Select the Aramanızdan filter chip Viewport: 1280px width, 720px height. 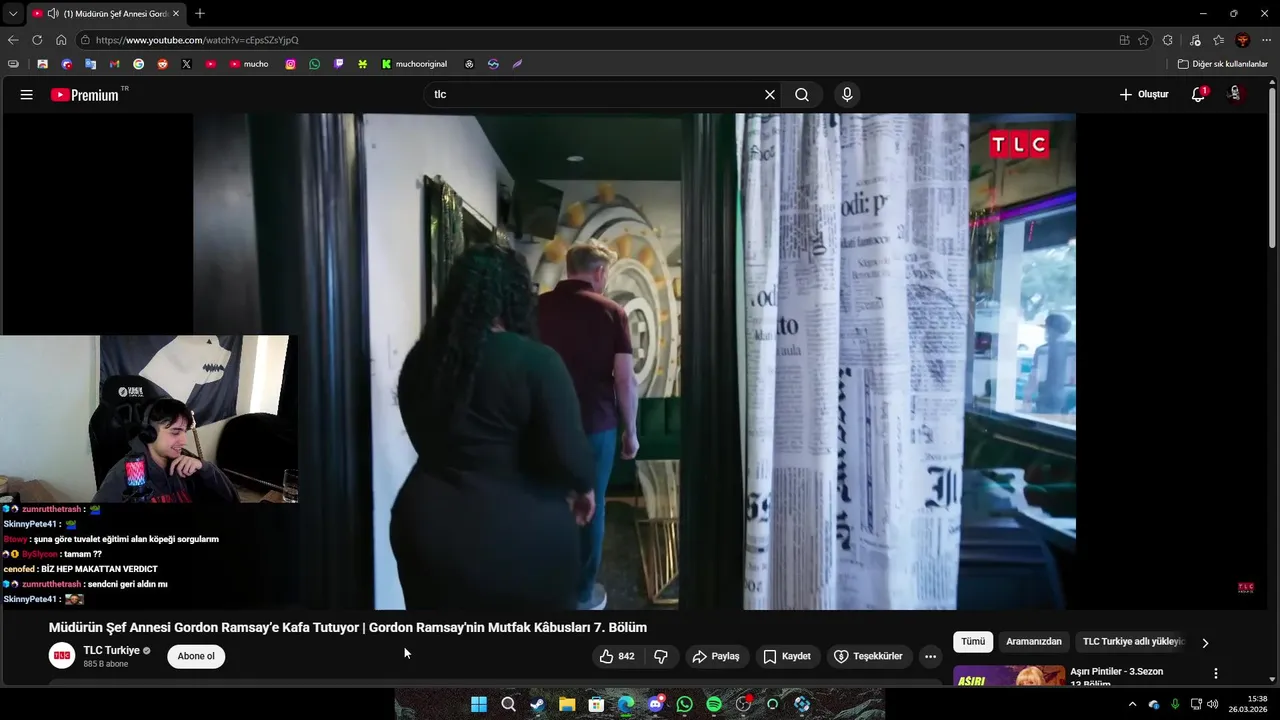tap(1034, 642)
